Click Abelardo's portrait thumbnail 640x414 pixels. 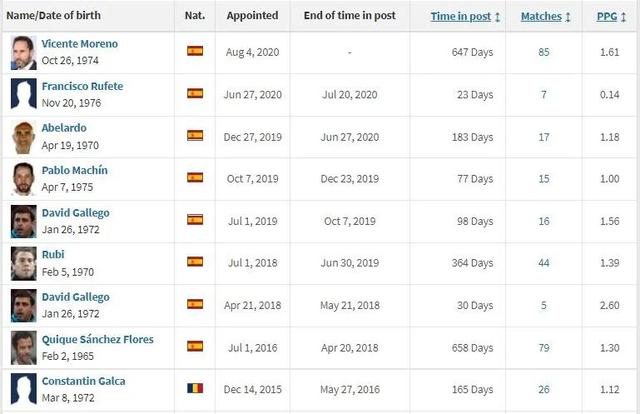point(24,138)
